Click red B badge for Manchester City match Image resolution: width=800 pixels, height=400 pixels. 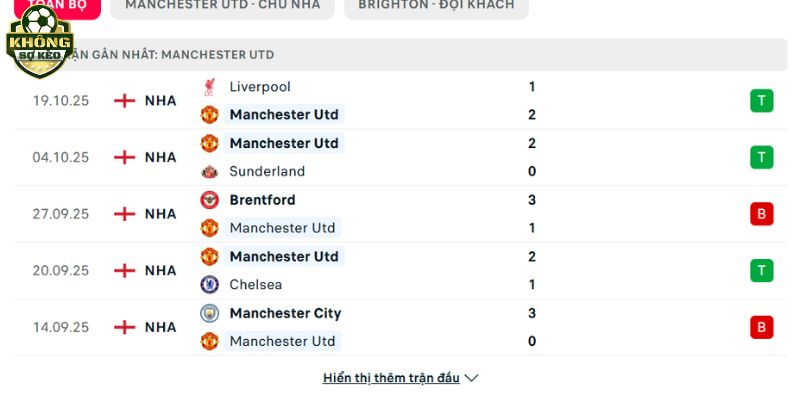[x=761, y=327]
